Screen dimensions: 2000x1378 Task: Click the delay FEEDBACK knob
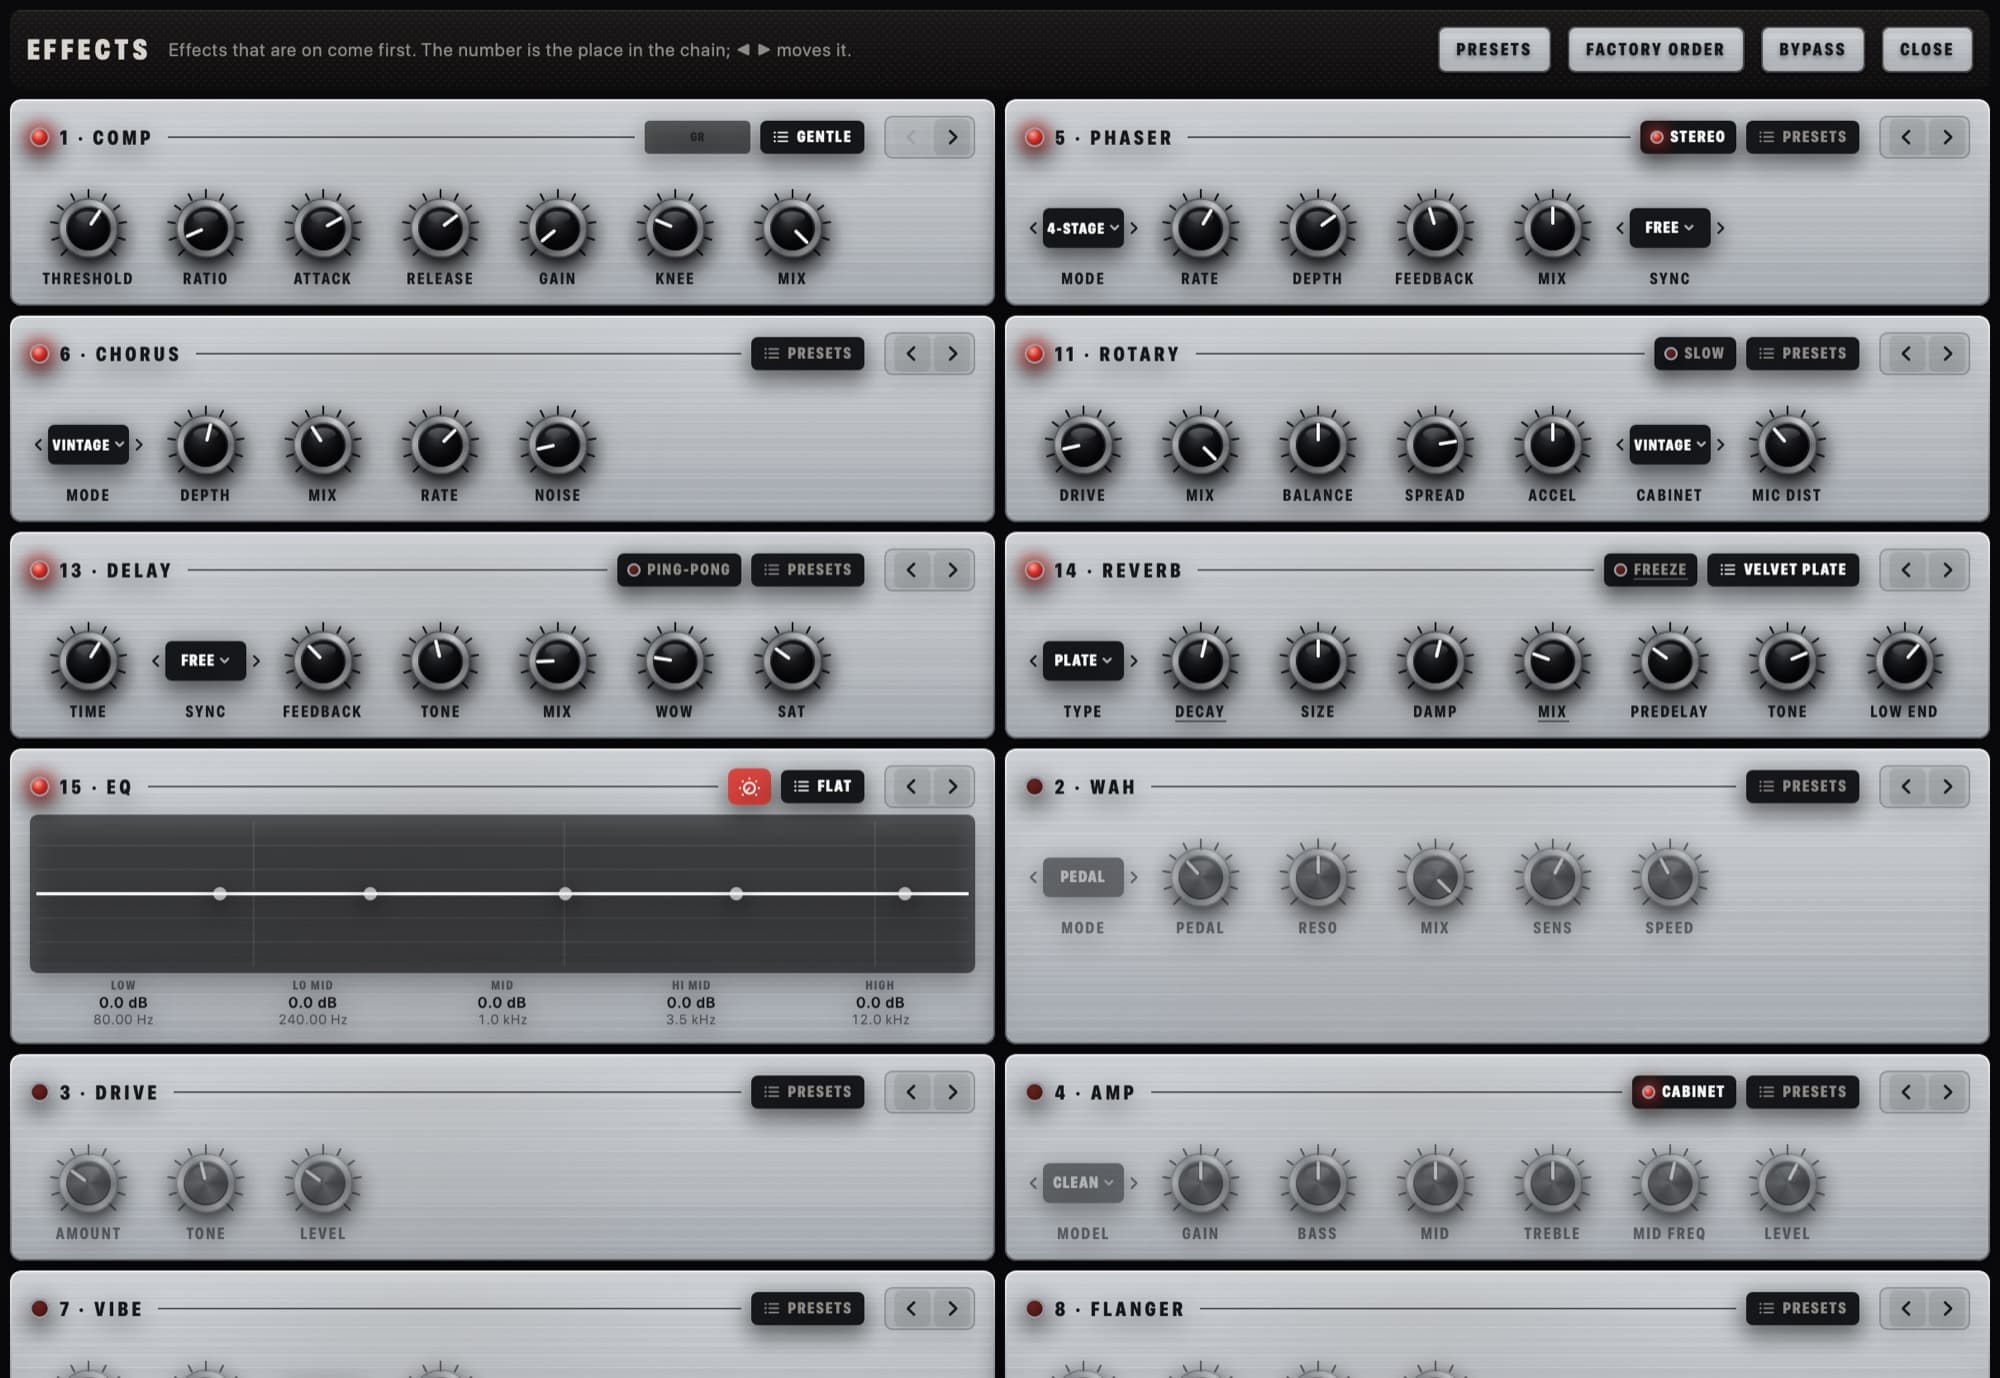coord(322,662)
